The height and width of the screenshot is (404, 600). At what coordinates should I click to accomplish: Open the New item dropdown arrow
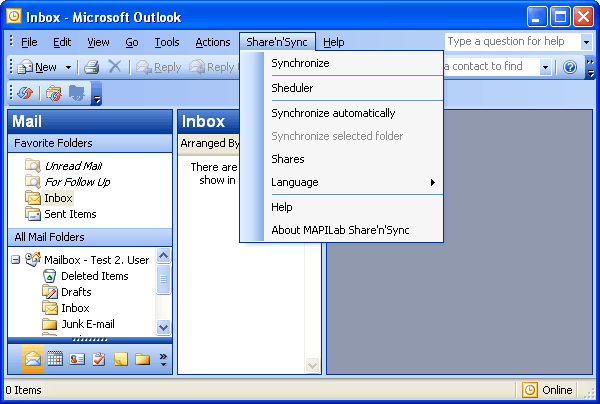pos(68,67)
